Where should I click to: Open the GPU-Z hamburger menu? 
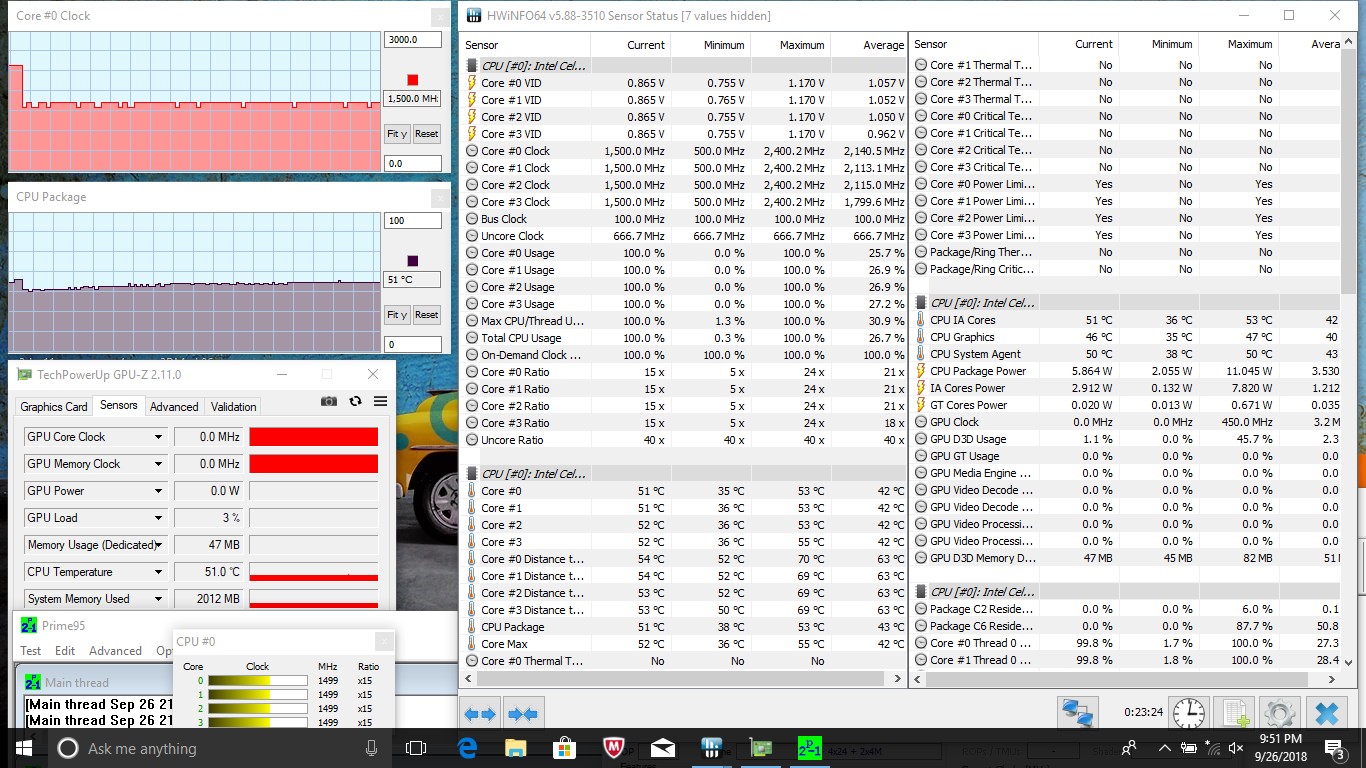(380, 402)
